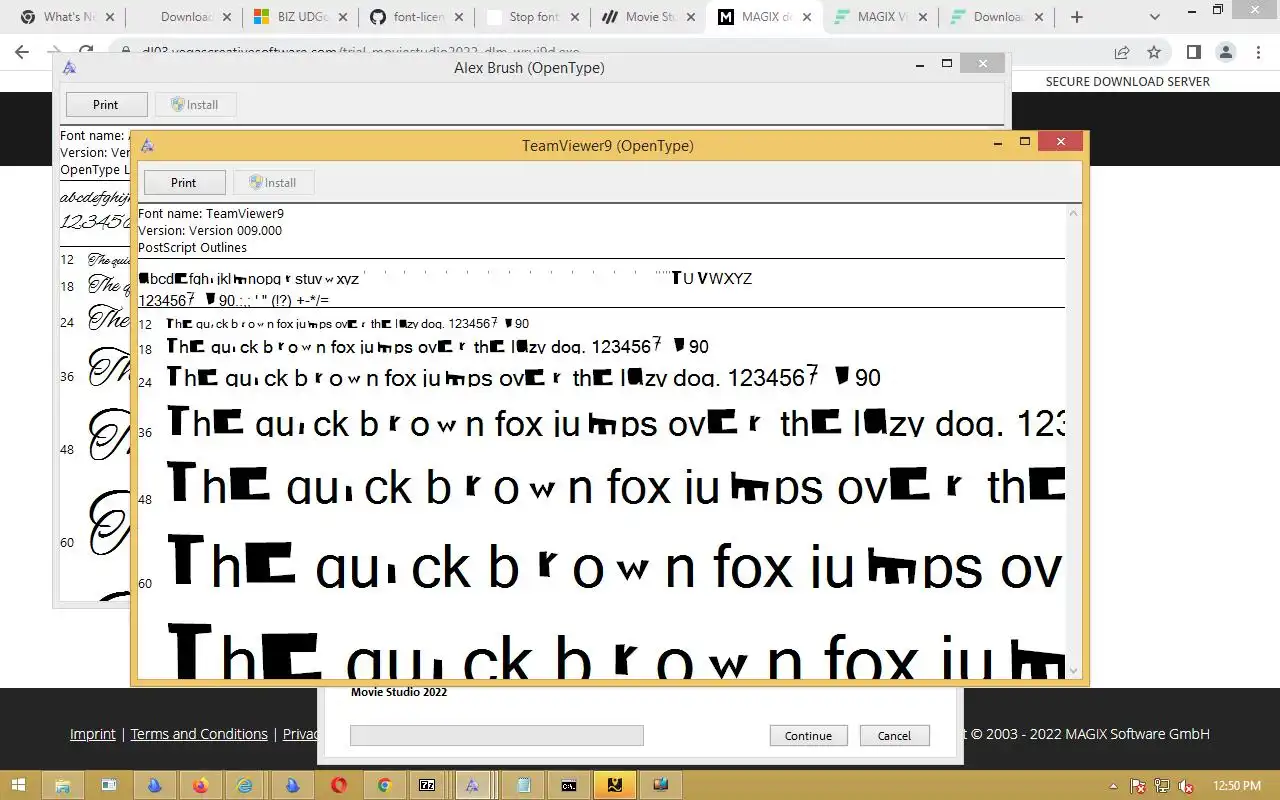Open Internet Explorer from the taskbar
The height and width of the screenshot is (800, 1280).
click(x=246, y=785)
